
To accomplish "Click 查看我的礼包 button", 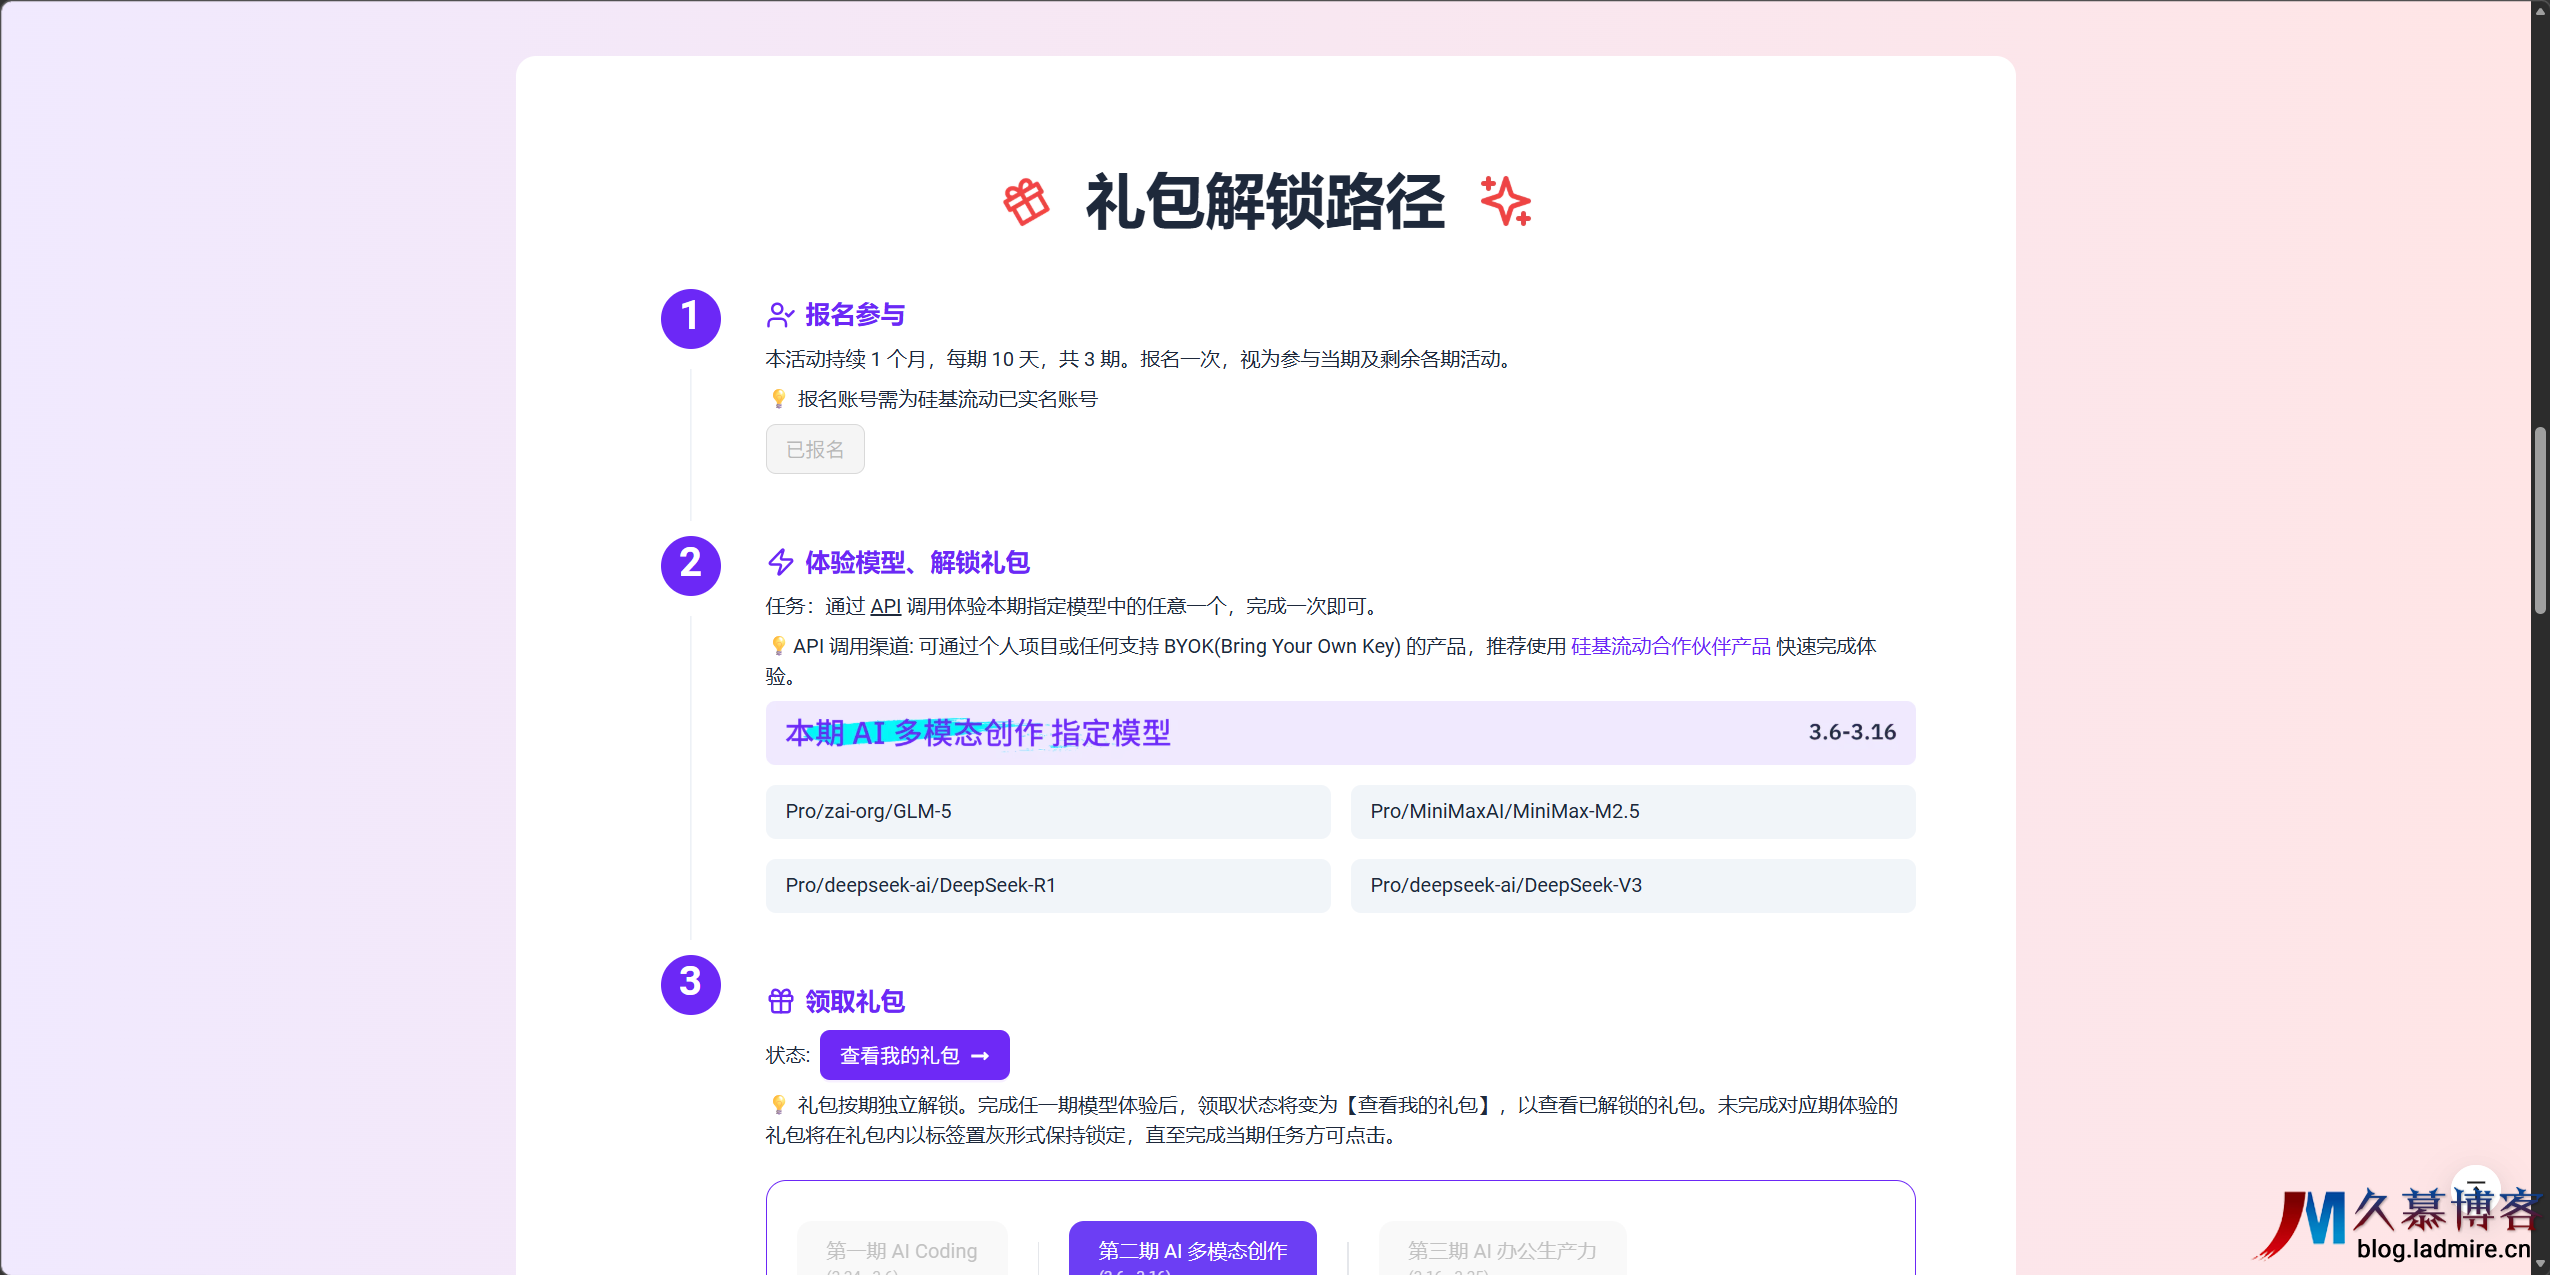I will (914, 1055).
